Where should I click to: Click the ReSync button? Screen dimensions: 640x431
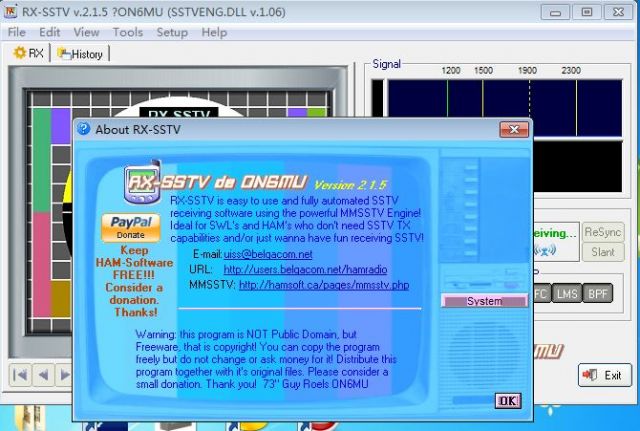(602, 232)
